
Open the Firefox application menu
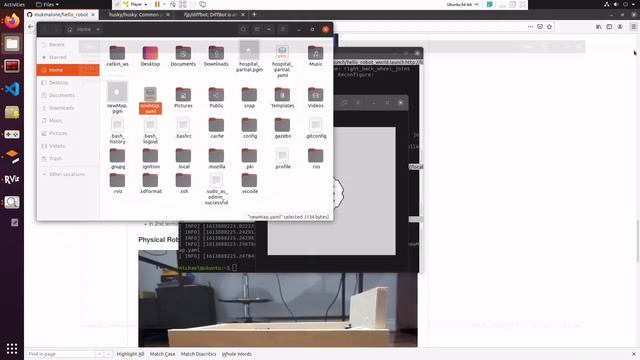pos(633,27)
